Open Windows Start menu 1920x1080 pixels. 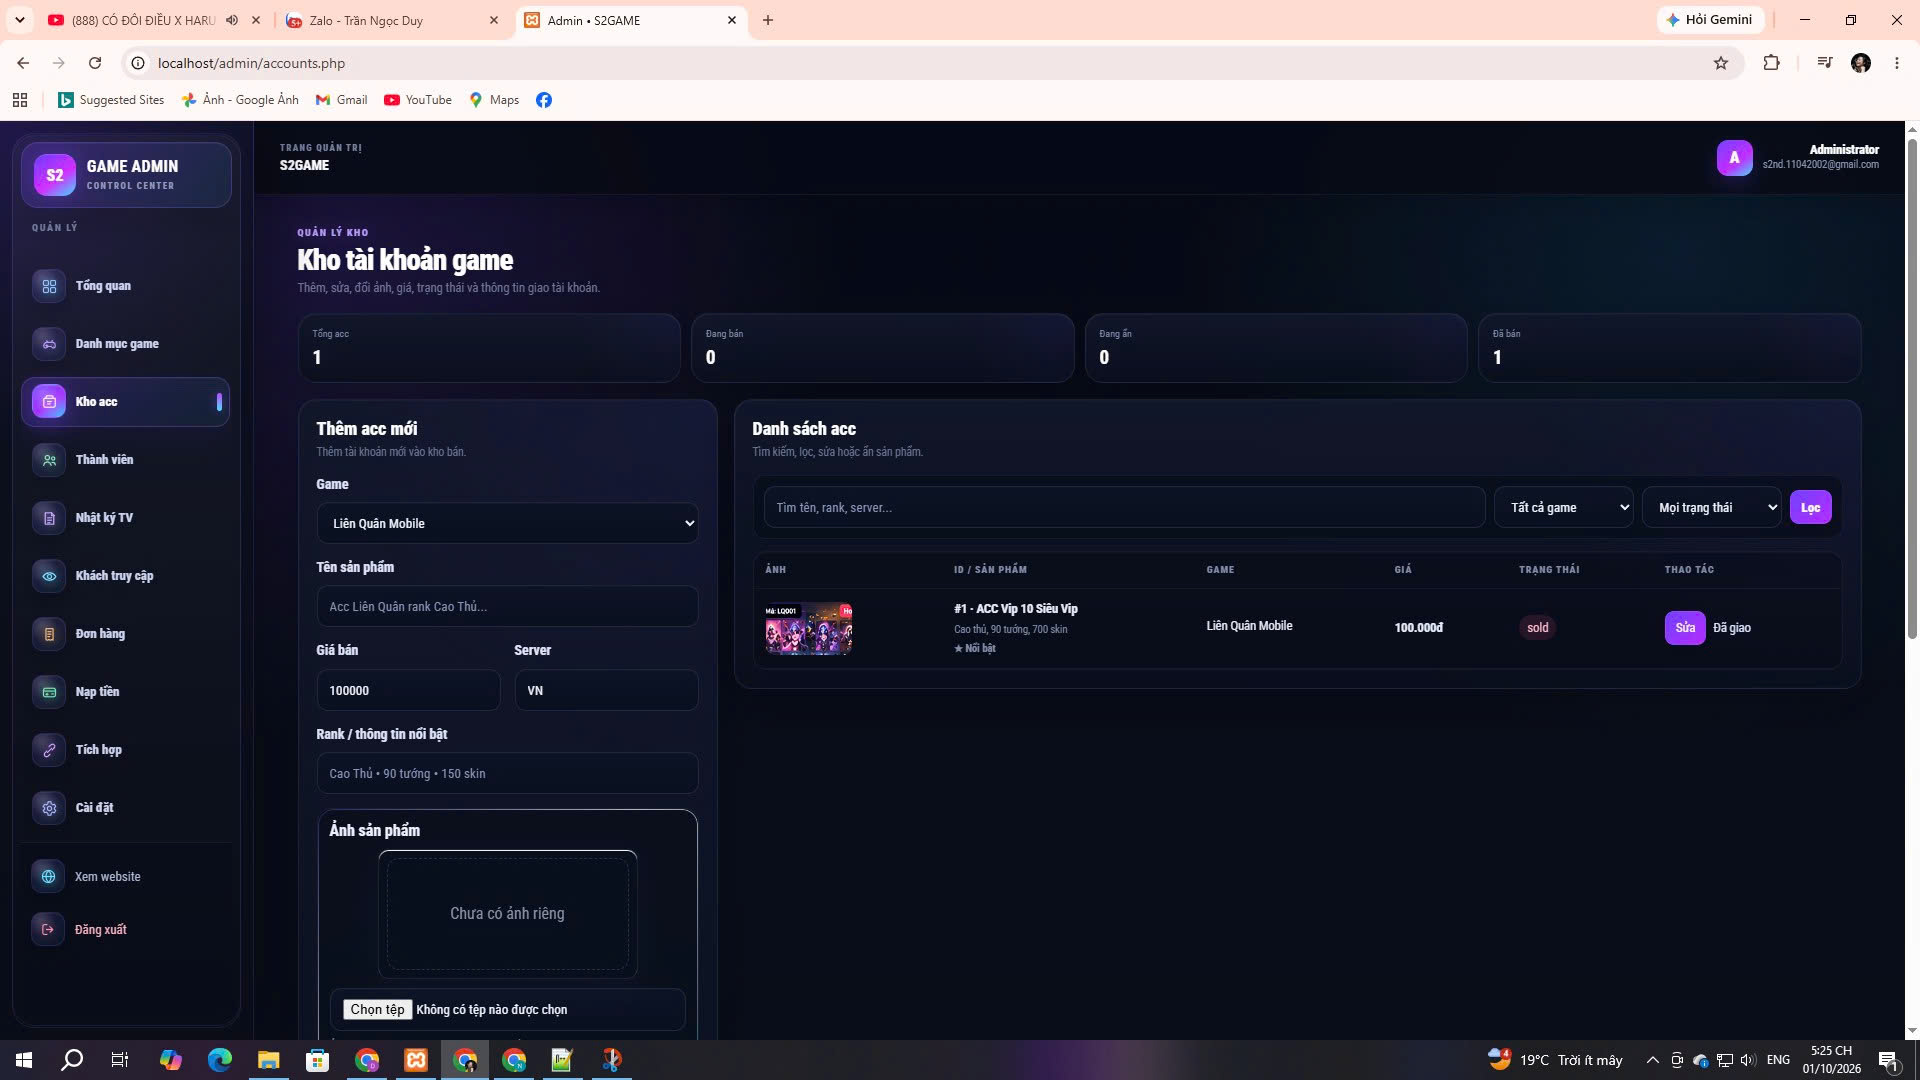24,1060
